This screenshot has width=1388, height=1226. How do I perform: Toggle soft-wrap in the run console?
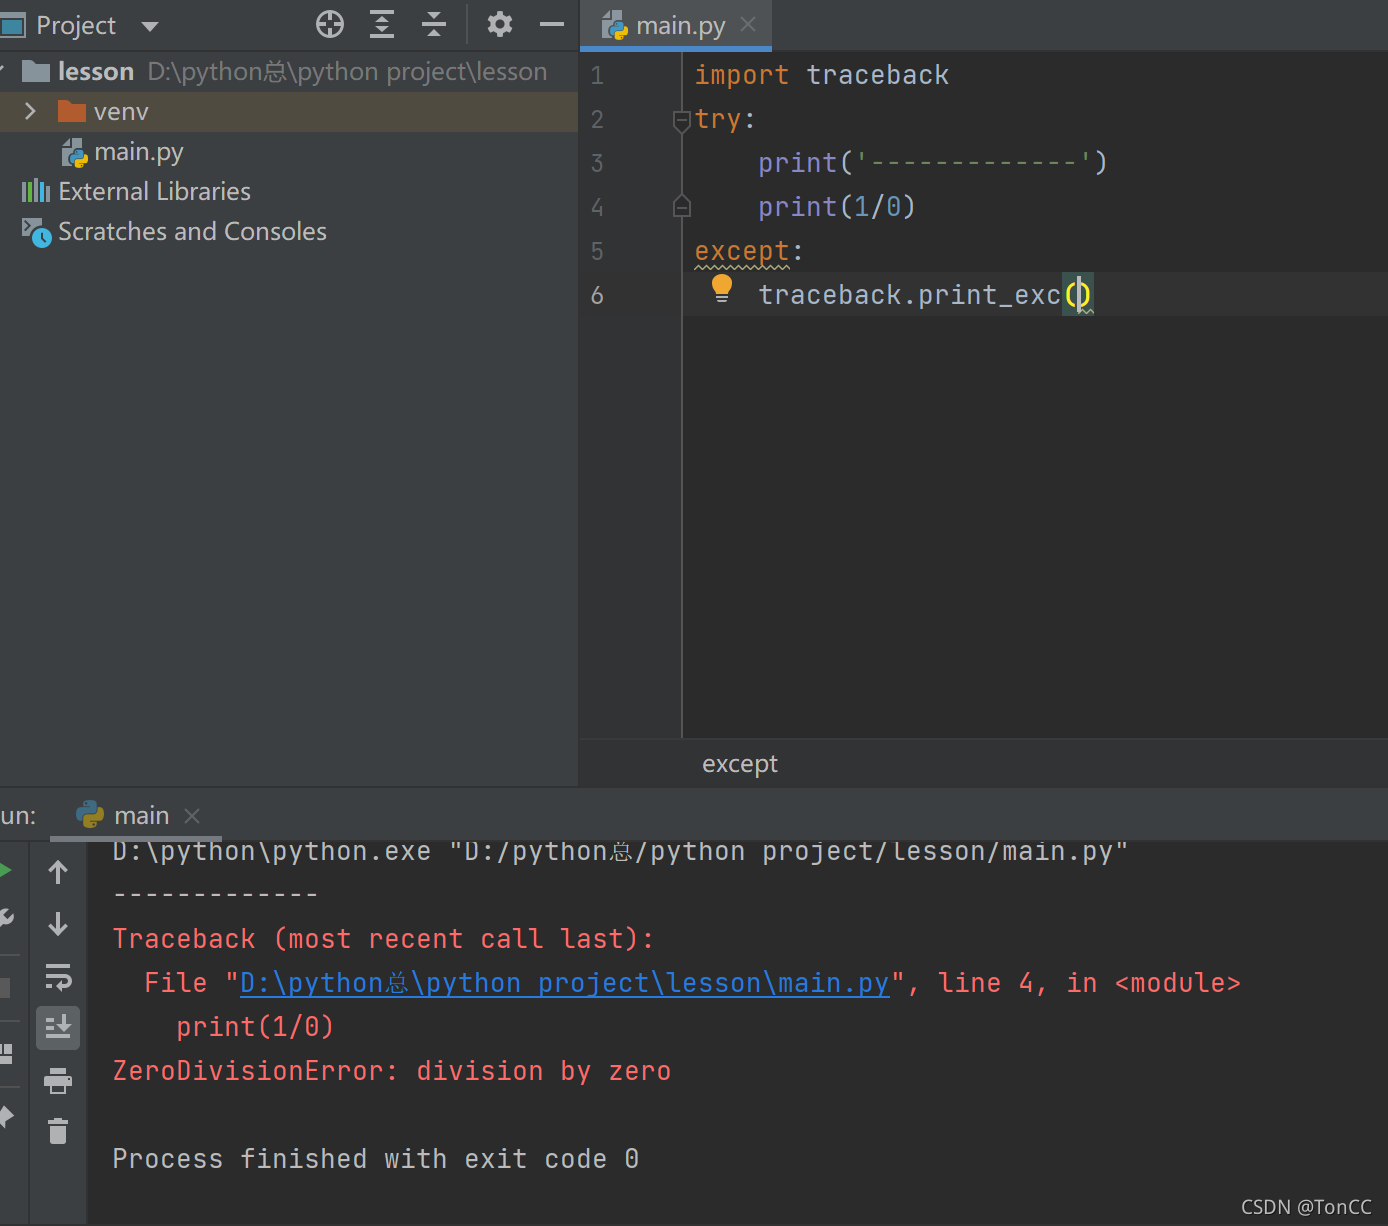click(x=58, y=976)
